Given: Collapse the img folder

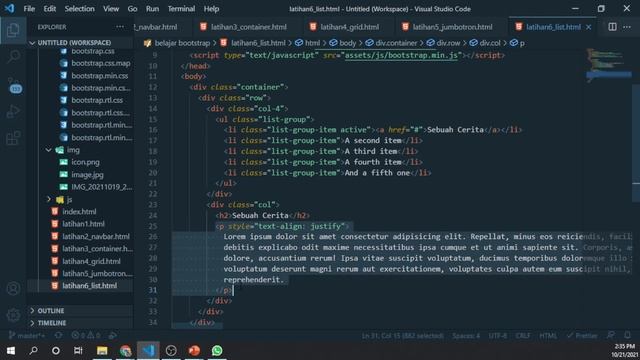Looking at the screenshot, I should [49, 150].
